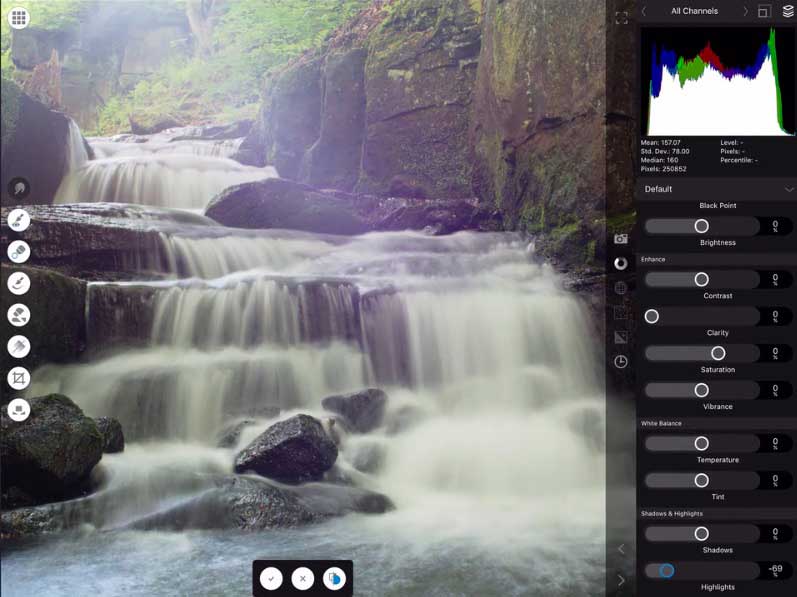Go to next histogram channel arrow
This screenshot has width=797, height=597.
pos(745,11)
